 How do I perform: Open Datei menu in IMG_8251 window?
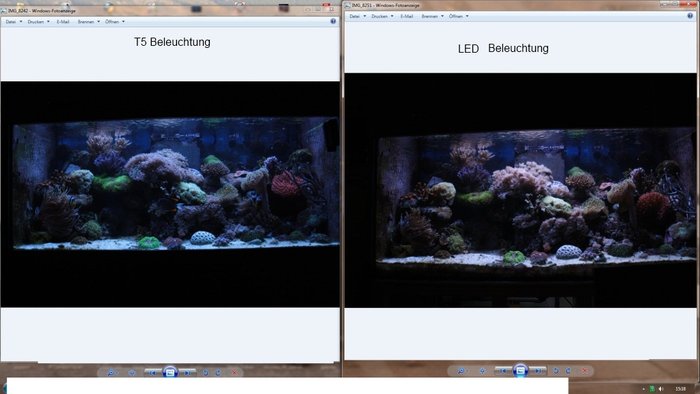[358, 16]
